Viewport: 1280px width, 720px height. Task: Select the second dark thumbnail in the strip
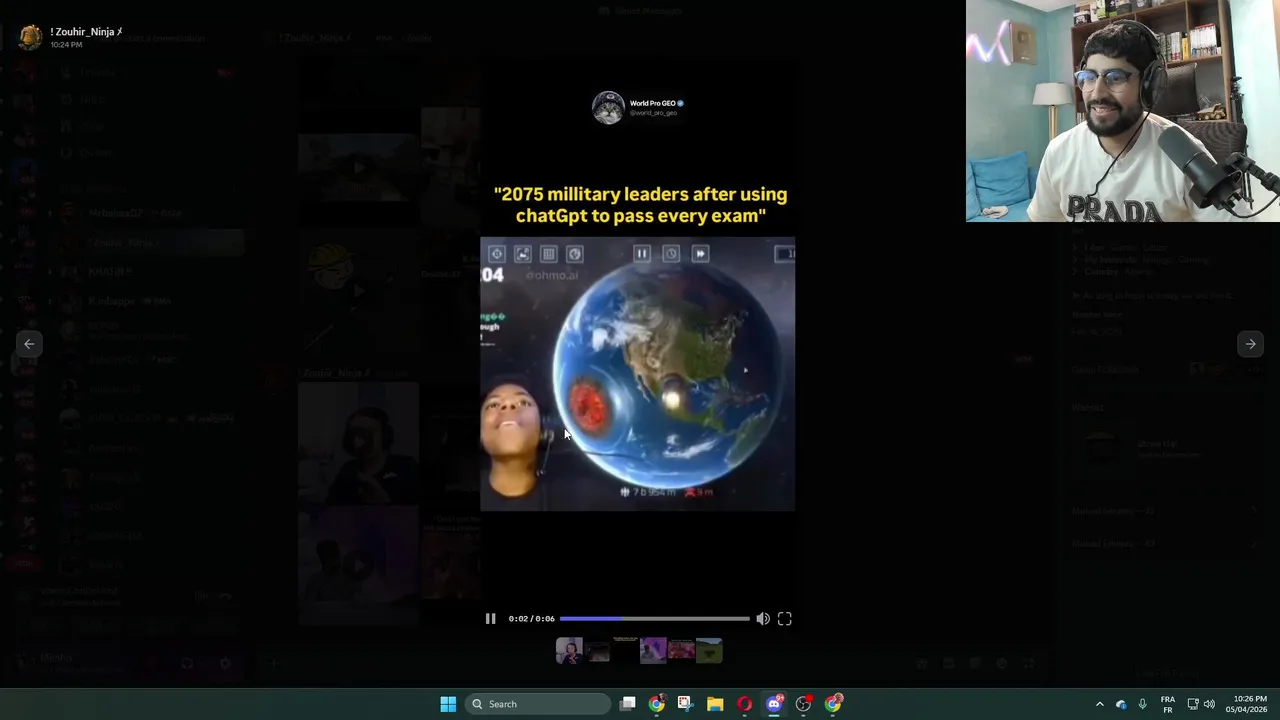[x=598, y=651]
